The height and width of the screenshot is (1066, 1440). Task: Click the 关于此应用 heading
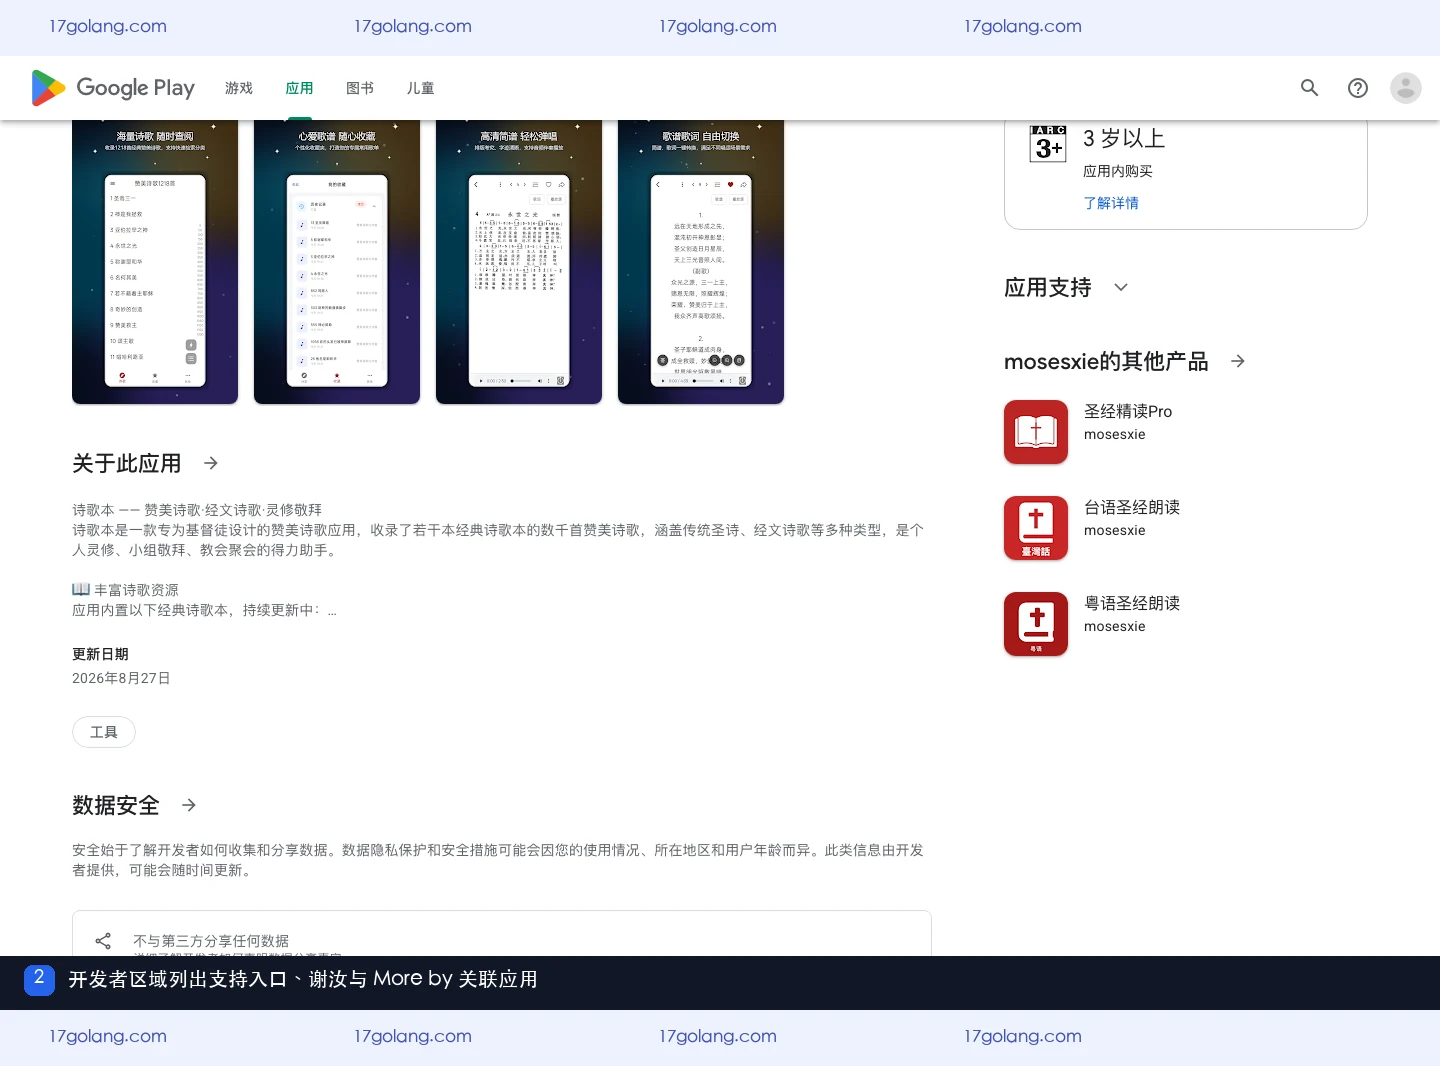click(x=127, y=463)
